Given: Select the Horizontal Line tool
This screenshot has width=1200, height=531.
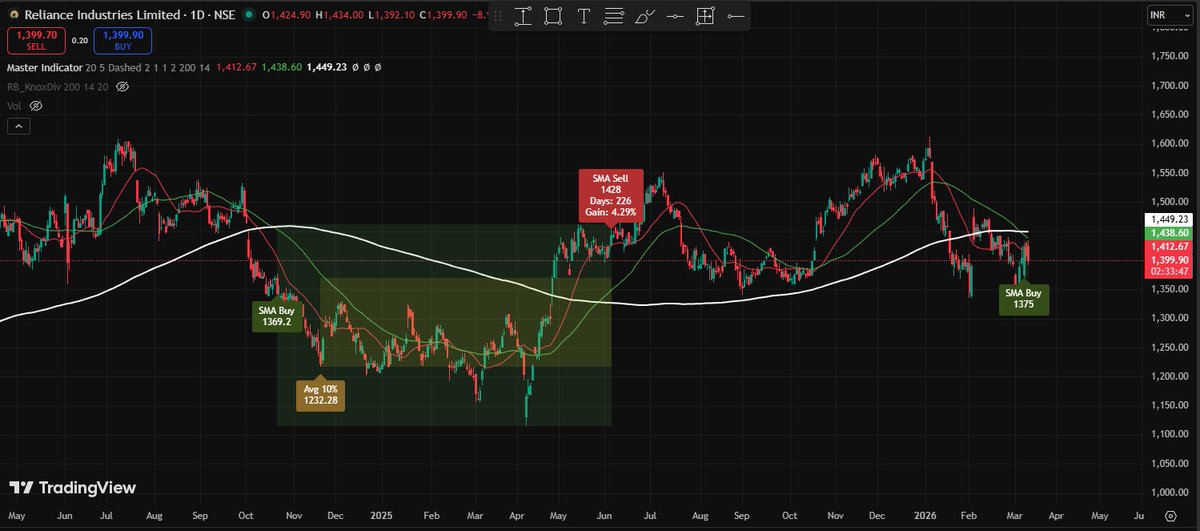Looking at the screenshot, I should 675,16.
